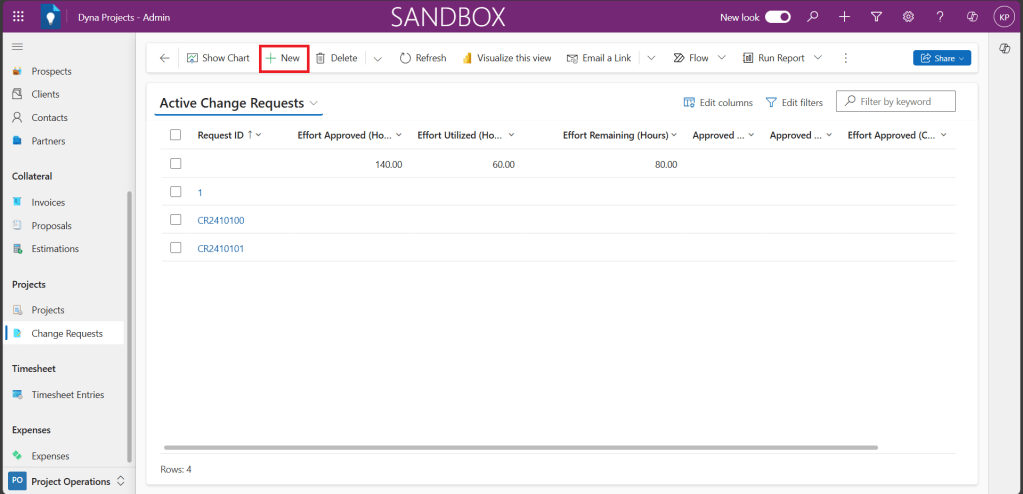Viewport: 1023px width, 494px height.
Task: Open the CR2410101 record link
Action: [221, 248]
